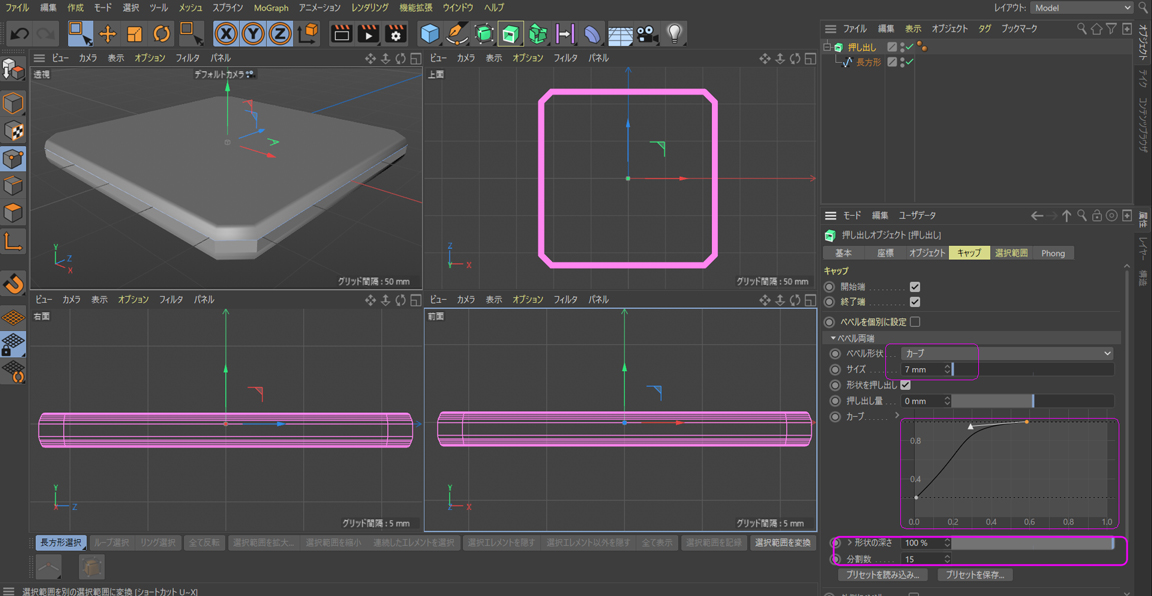Click the light bulb icon
The height and width of the screenshot is (596, 1152).
[x=675, y=34]
